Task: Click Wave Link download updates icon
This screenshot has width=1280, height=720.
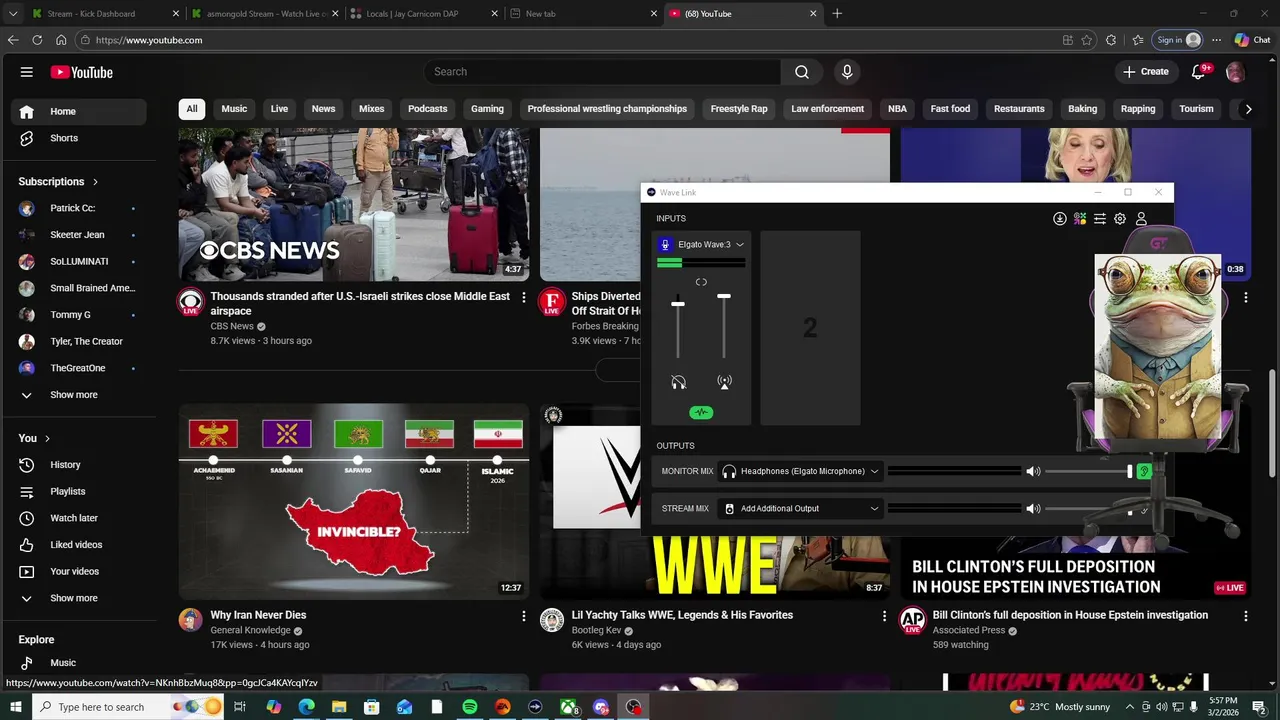Action: coord(1060,218)
